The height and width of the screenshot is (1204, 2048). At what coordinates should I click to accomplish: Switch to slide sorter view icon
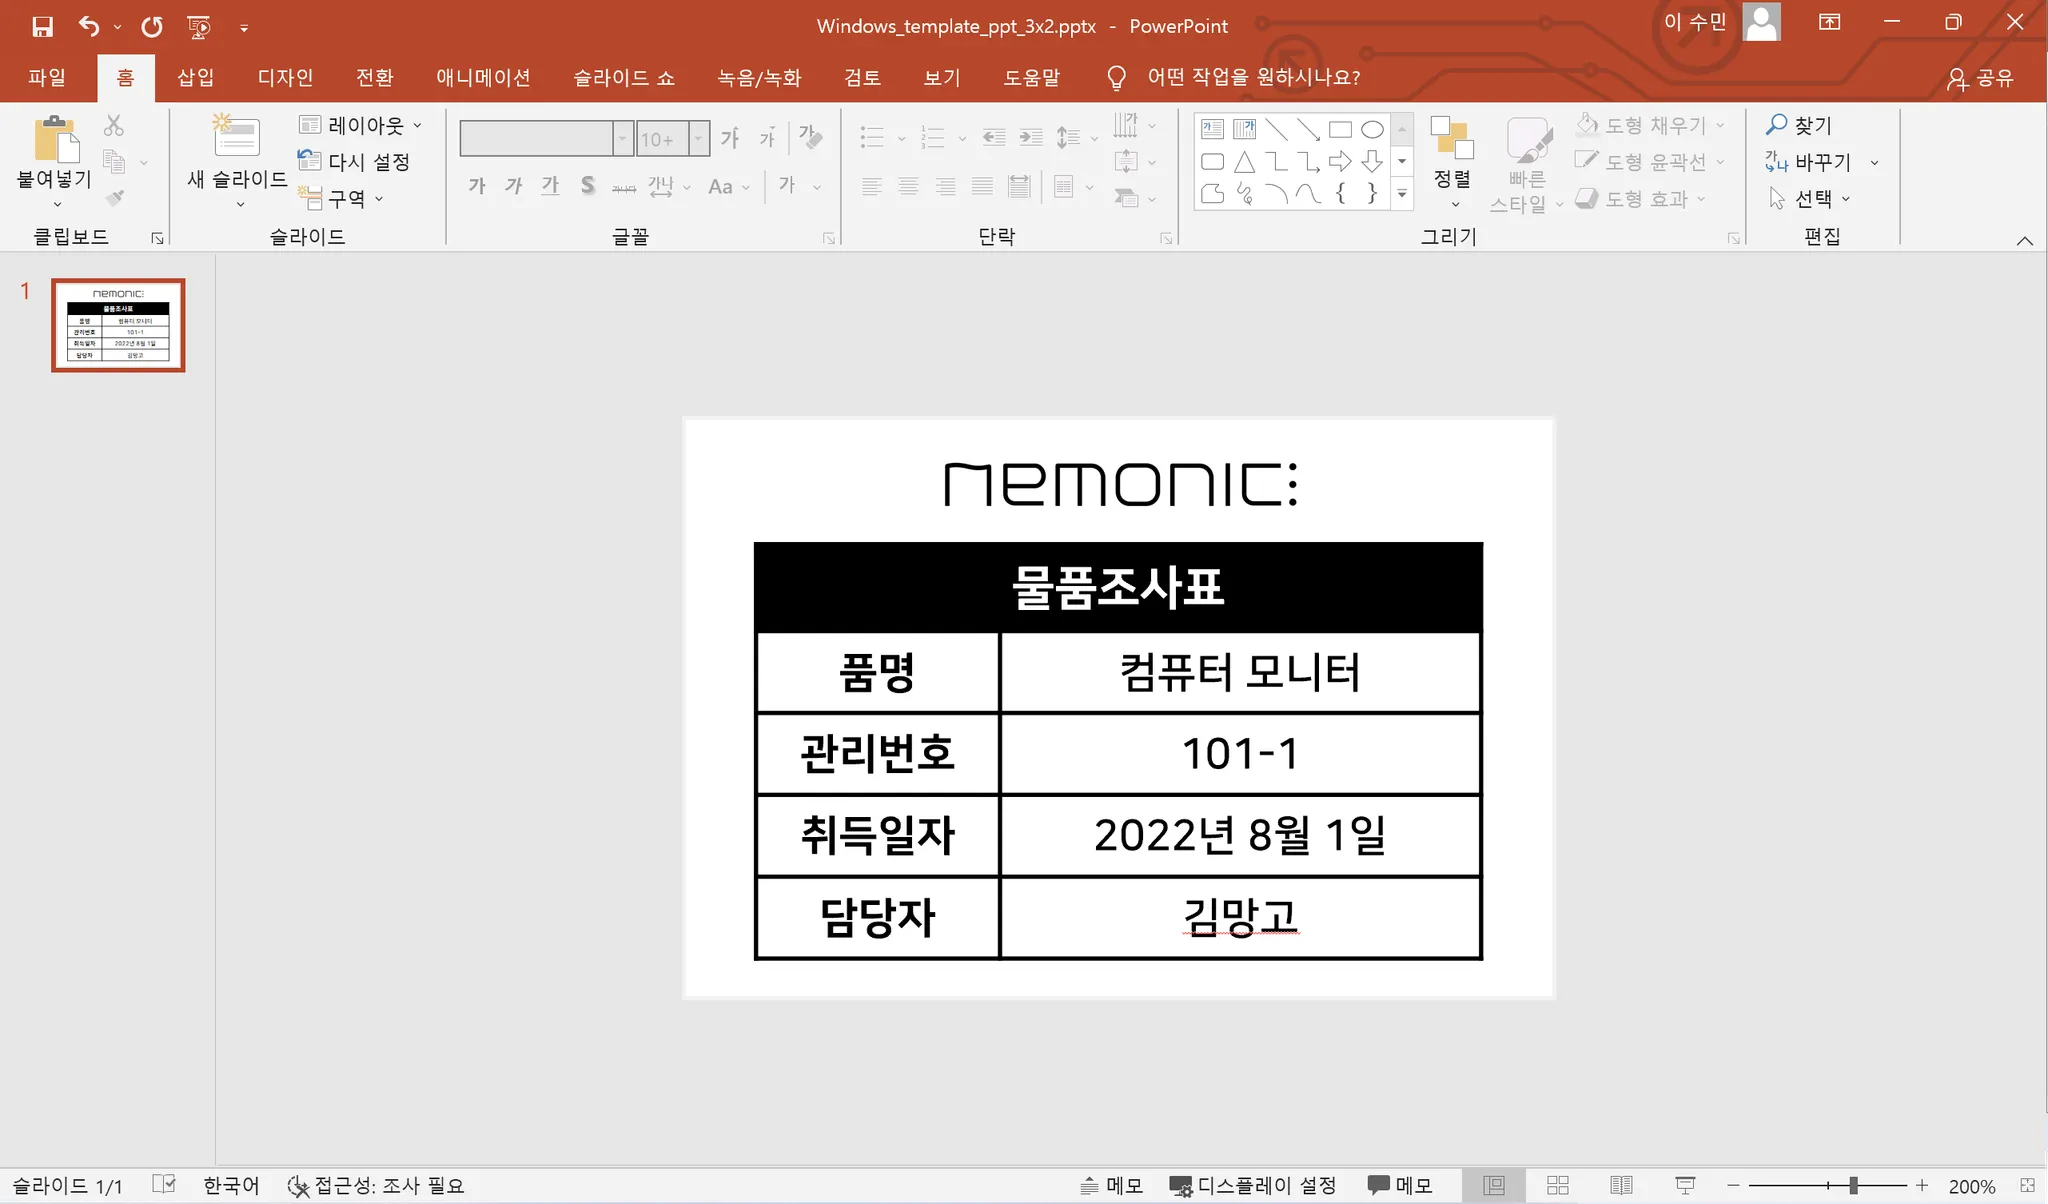pos(1557,1185)
